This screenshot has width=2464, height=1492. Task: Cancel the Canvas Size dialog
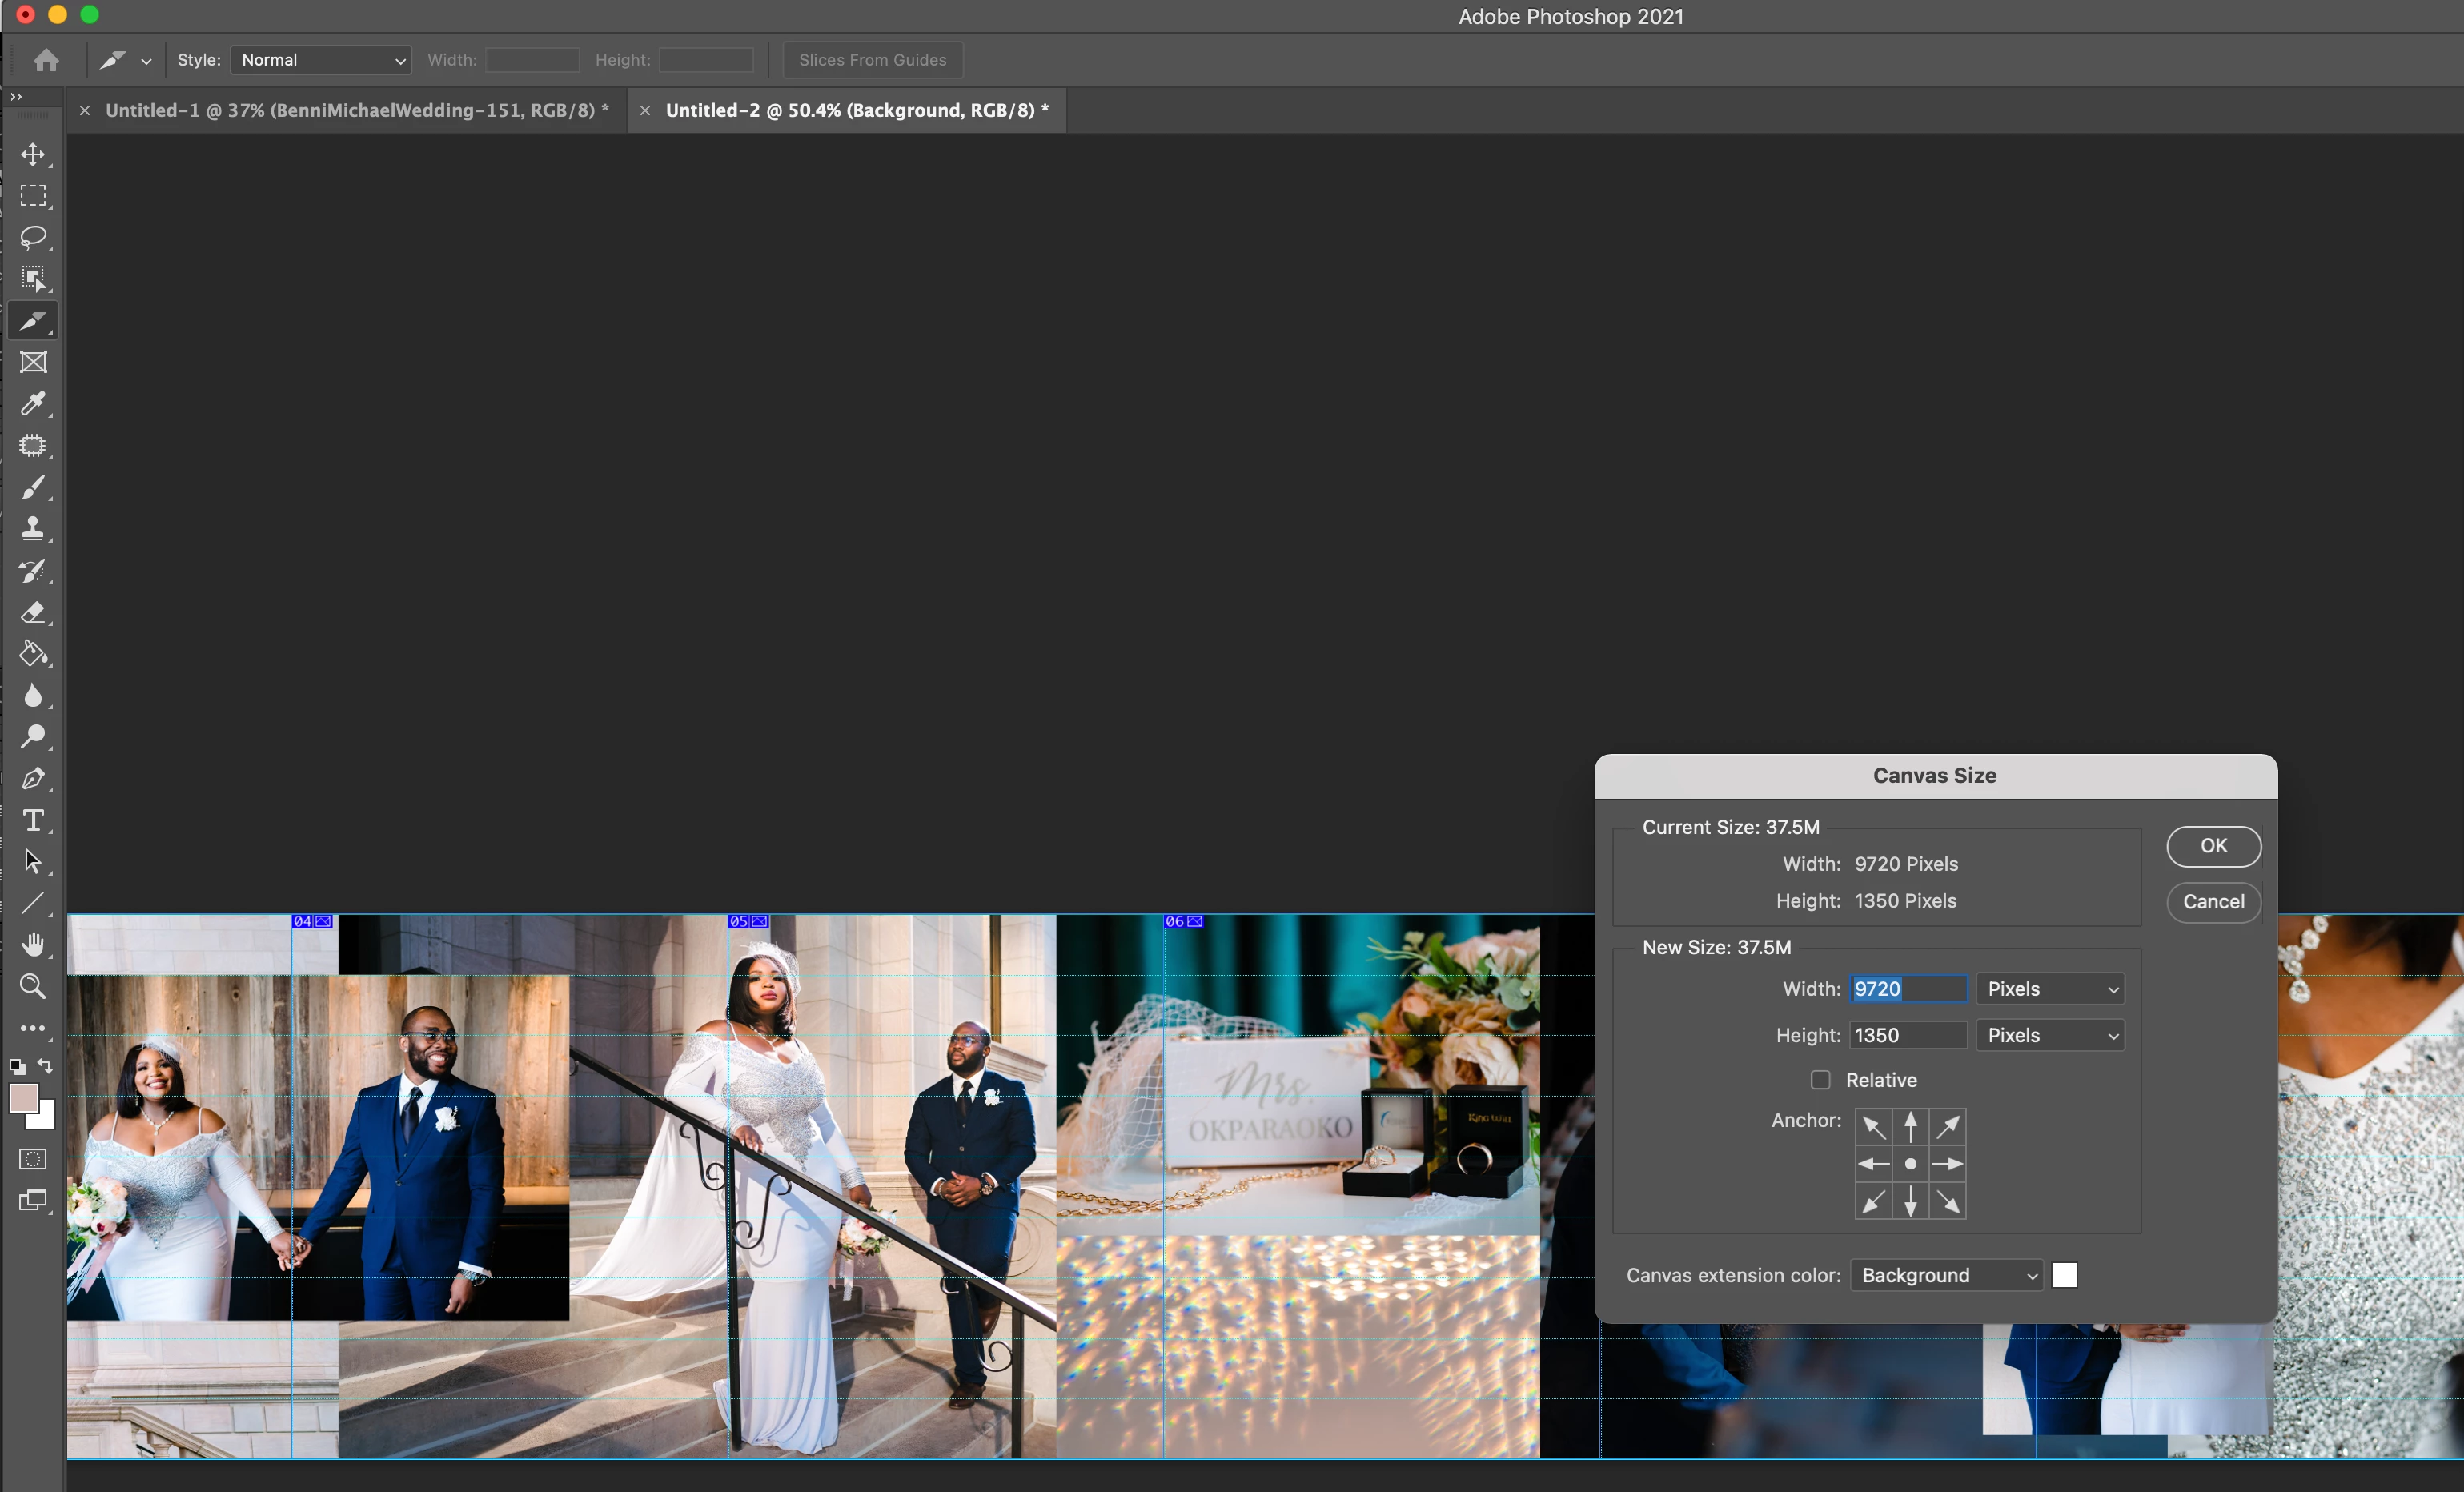2213,902
